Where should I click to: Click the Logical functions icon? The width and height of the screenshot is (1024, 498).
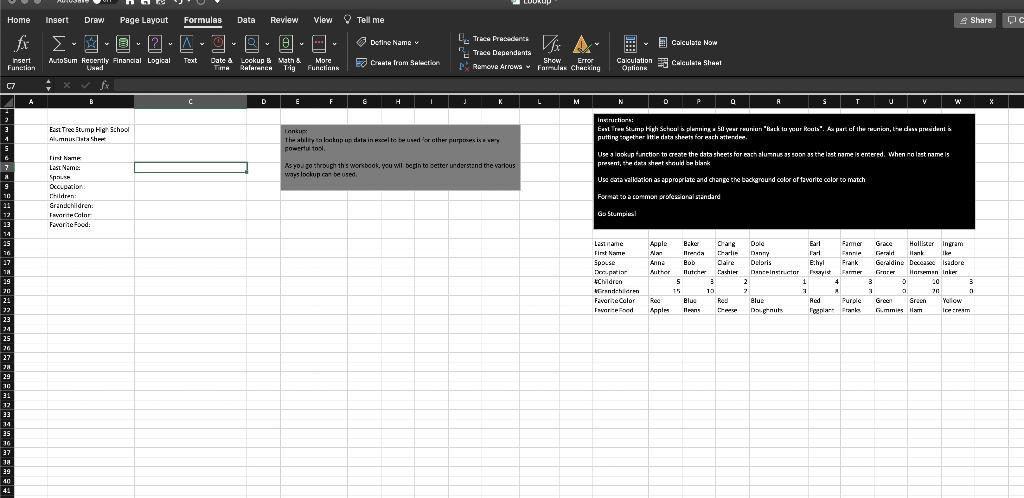155,44
